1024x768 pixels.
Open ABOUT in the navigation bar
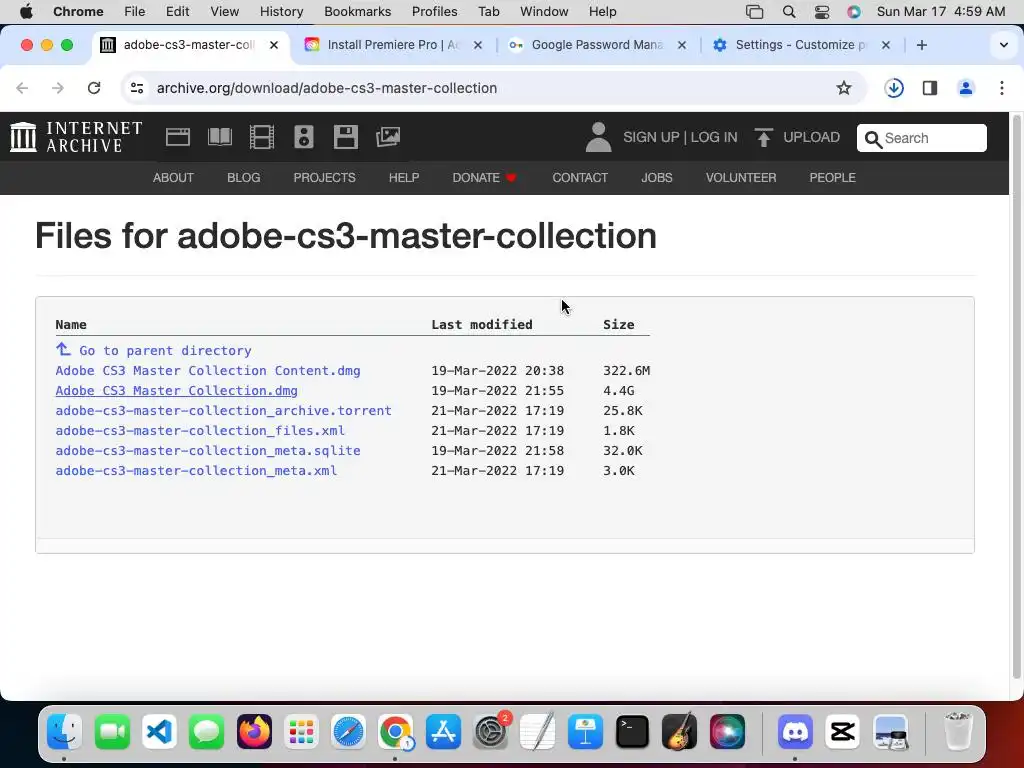coord(173,178)
